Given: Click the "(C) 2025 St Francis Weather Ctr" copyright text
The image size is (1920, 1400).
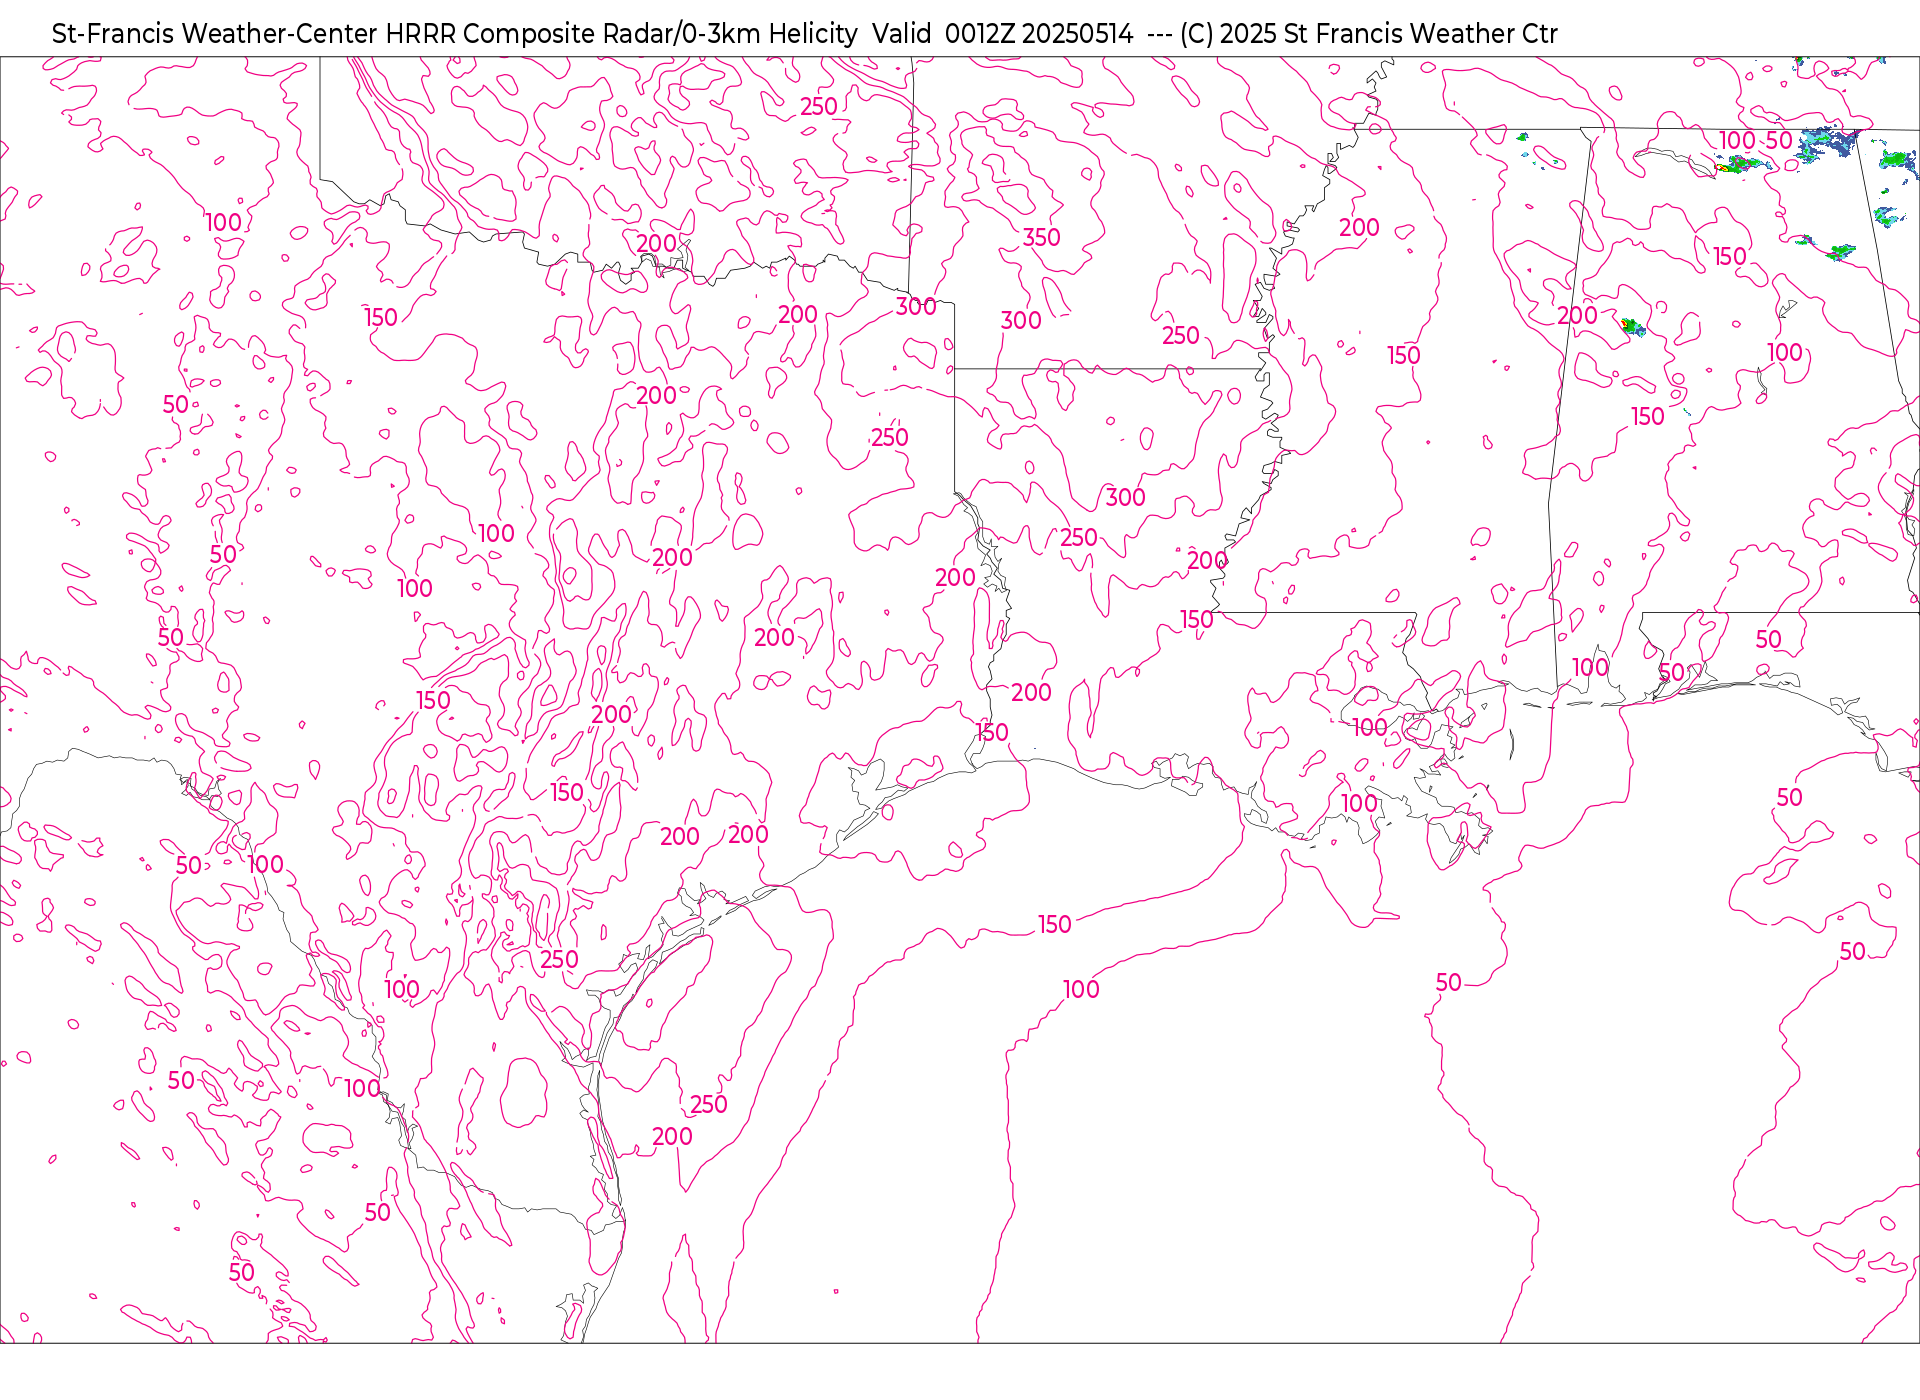Looking at the screenshot, I should pos(1368,34).
